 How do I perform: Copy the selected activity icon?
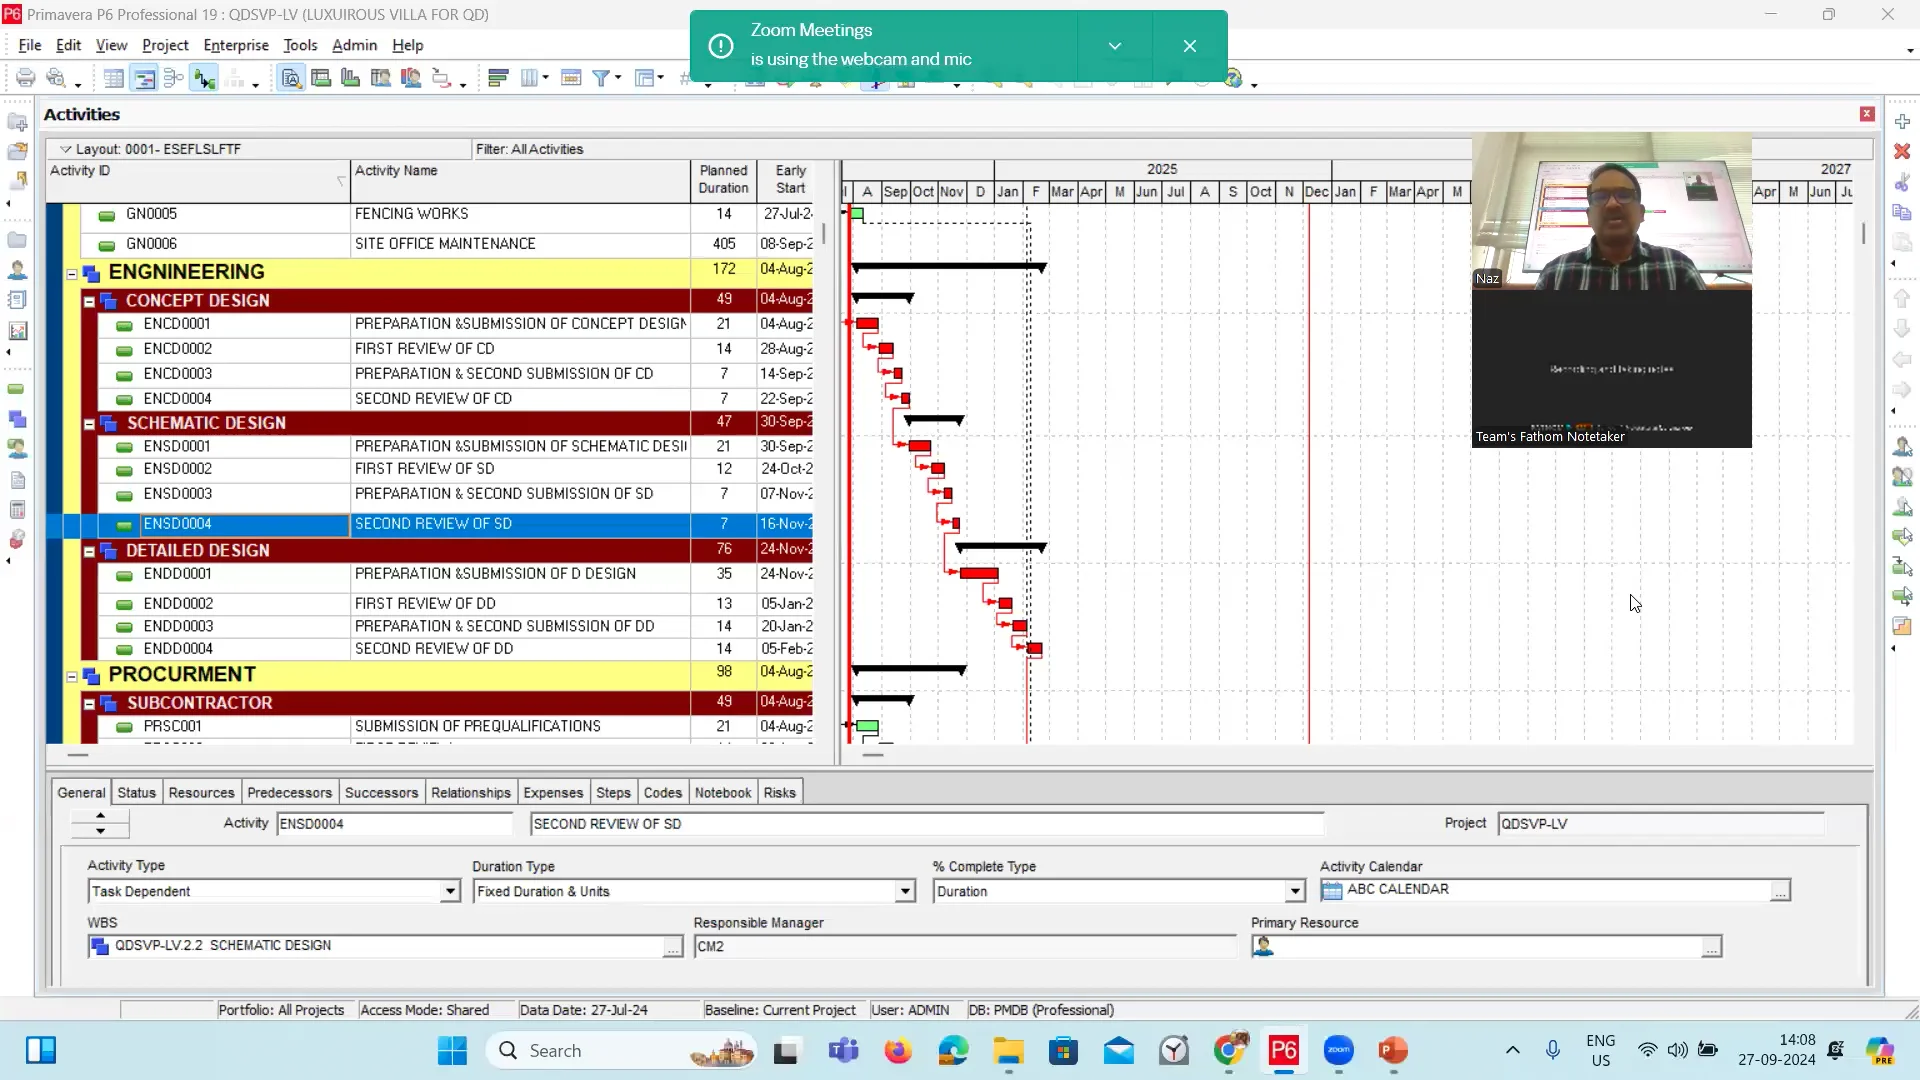click(x=1904, y=212)
